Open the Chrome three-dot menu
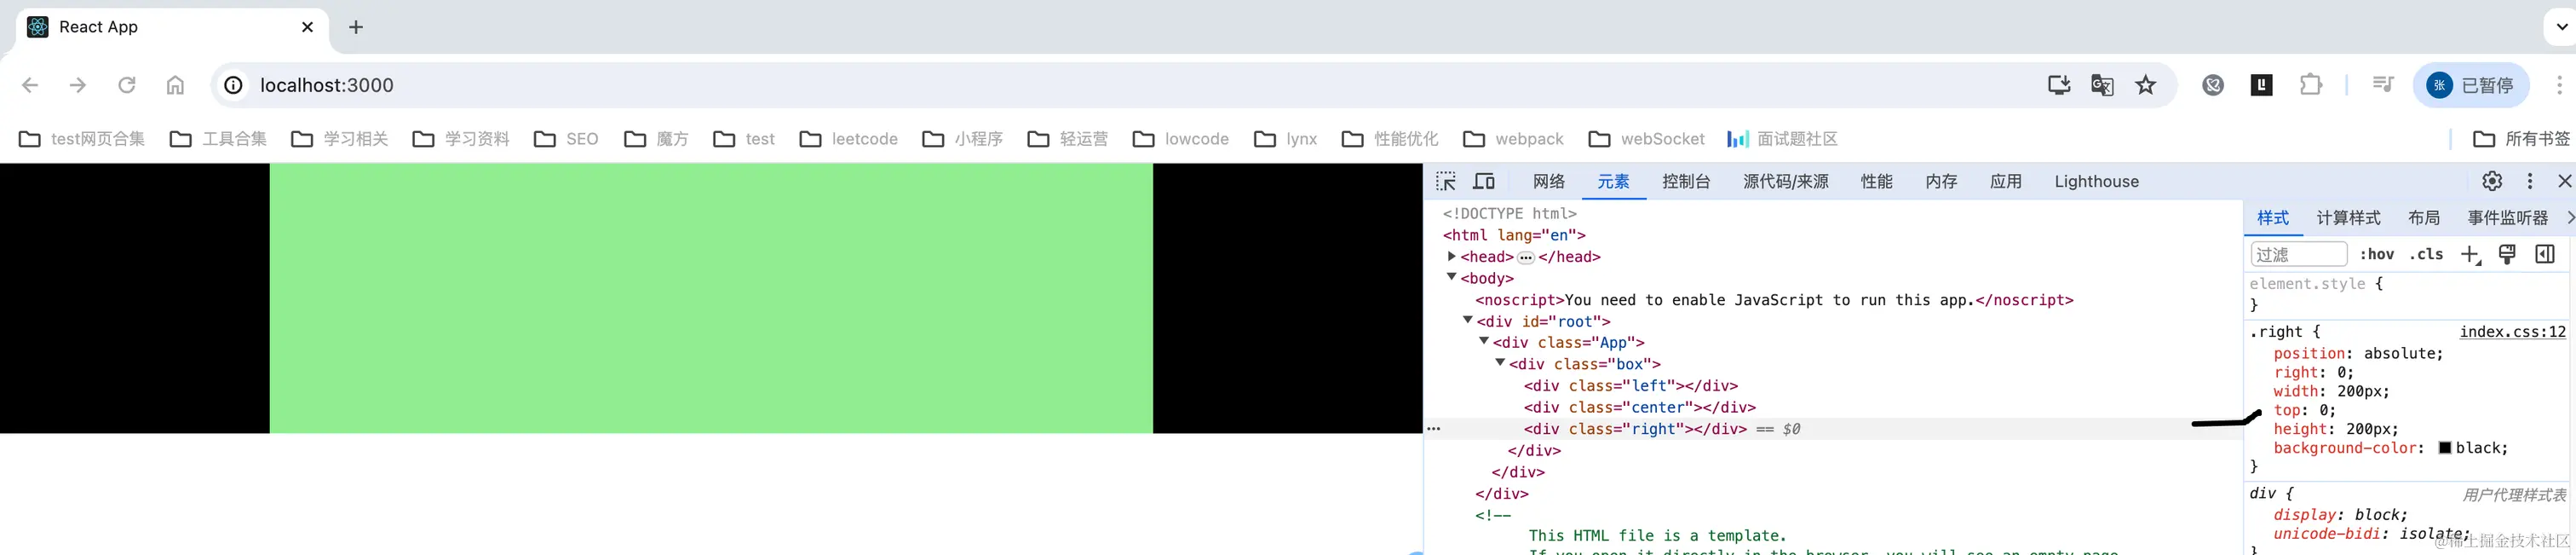Screen dimensions: 2576x555 [x=2559, y=85]
